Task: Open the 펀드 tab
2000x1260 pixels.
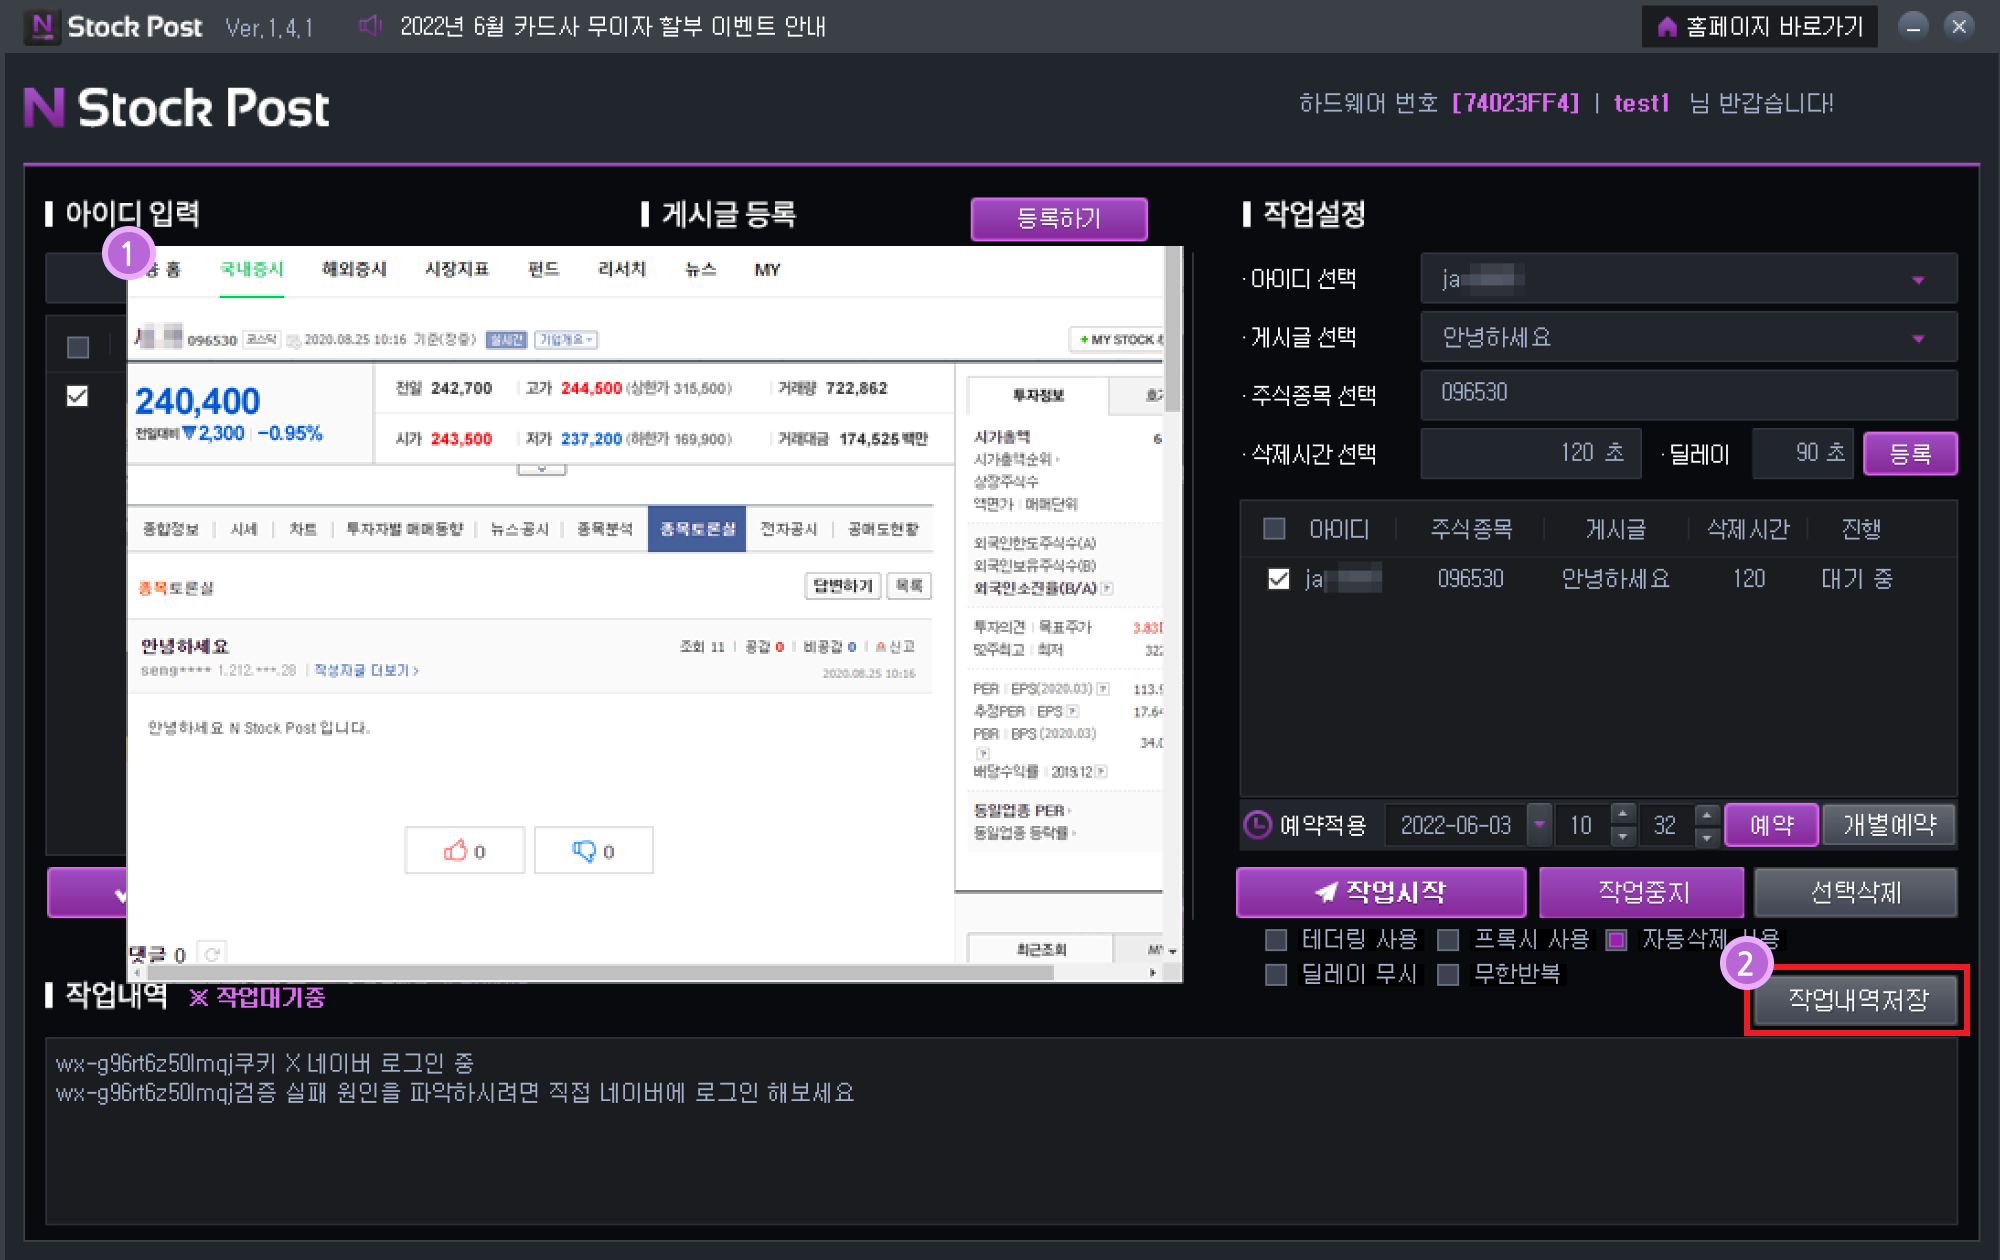Action: pyautogui.click(x=543, y=269)
